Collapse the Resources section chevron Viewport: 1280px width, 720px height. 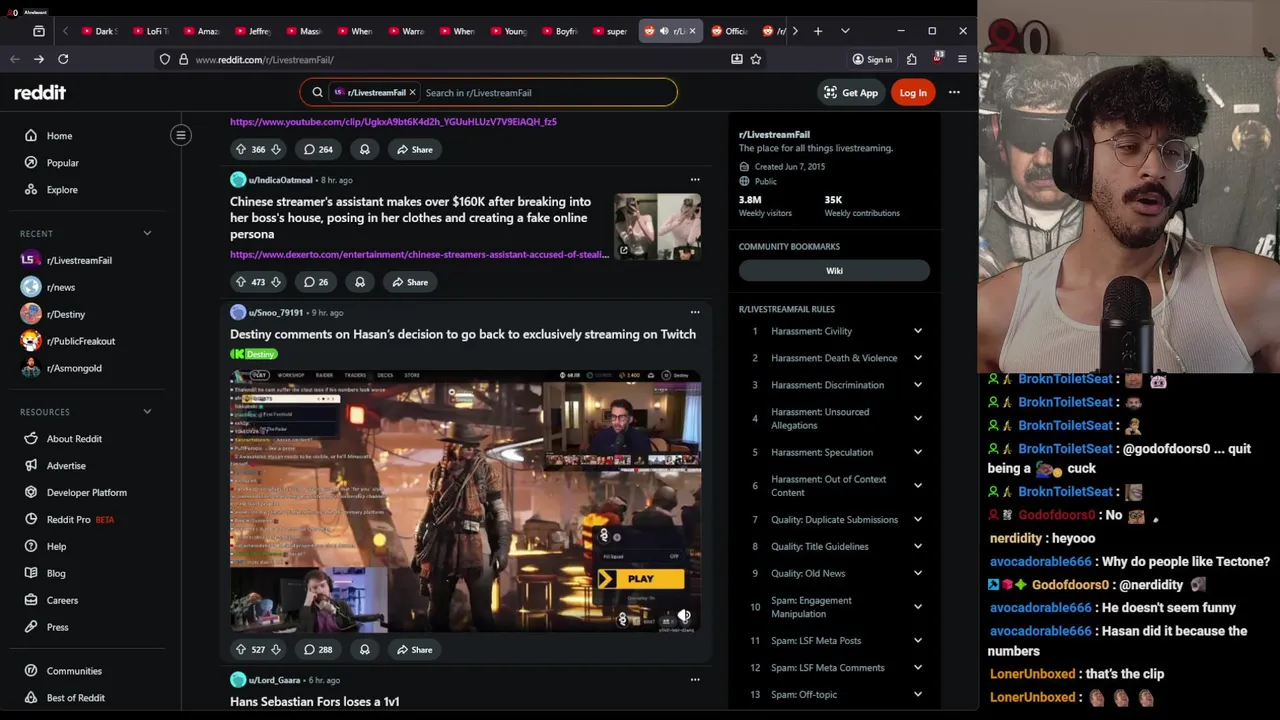147,411
